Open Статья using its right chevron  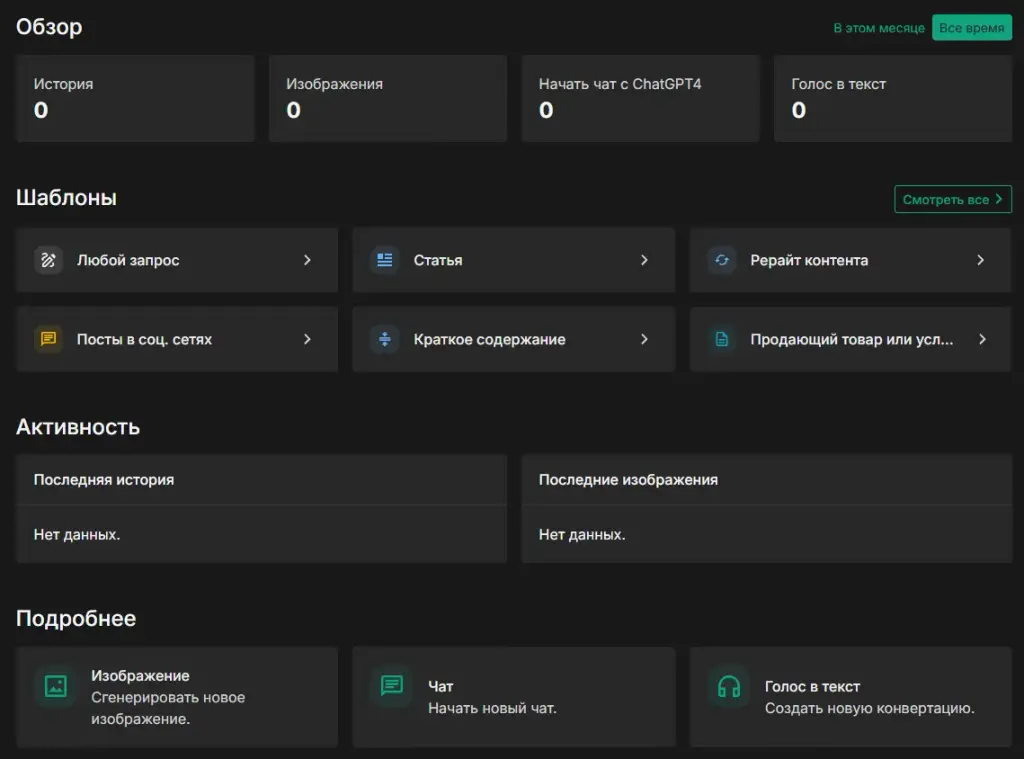[x=645, y=260]
